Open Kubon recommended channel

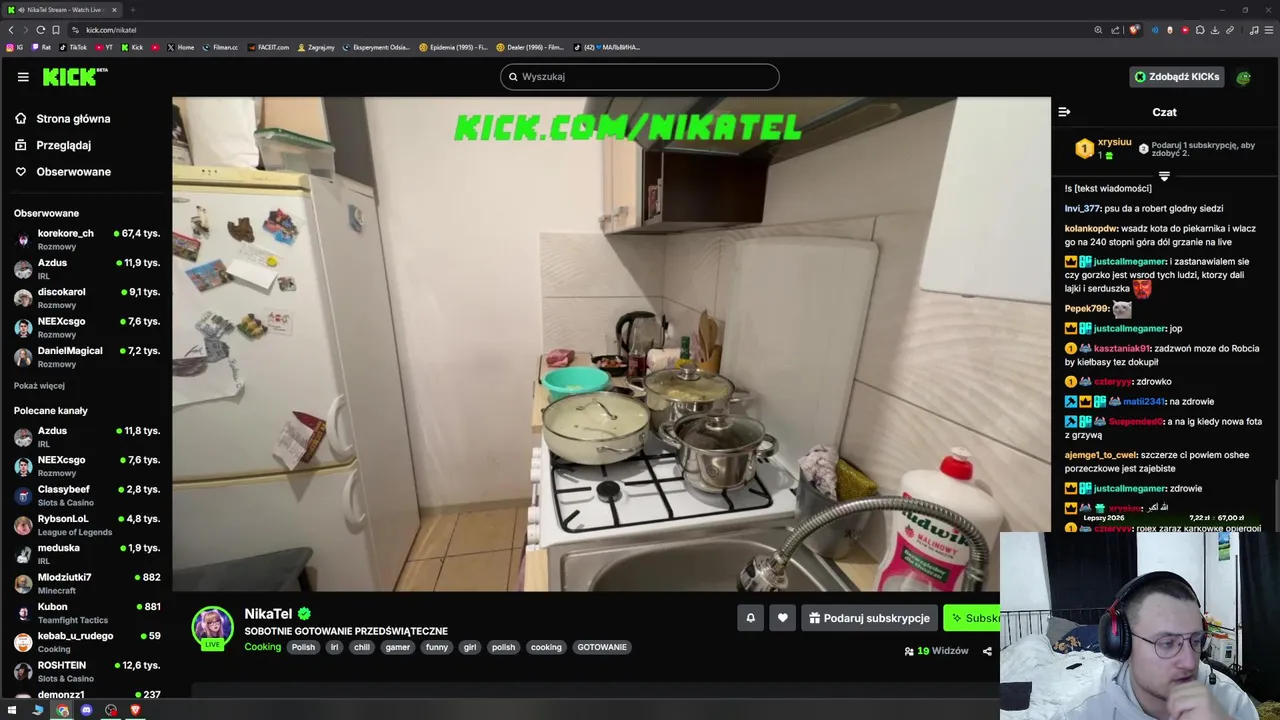(x=87, y=612)
